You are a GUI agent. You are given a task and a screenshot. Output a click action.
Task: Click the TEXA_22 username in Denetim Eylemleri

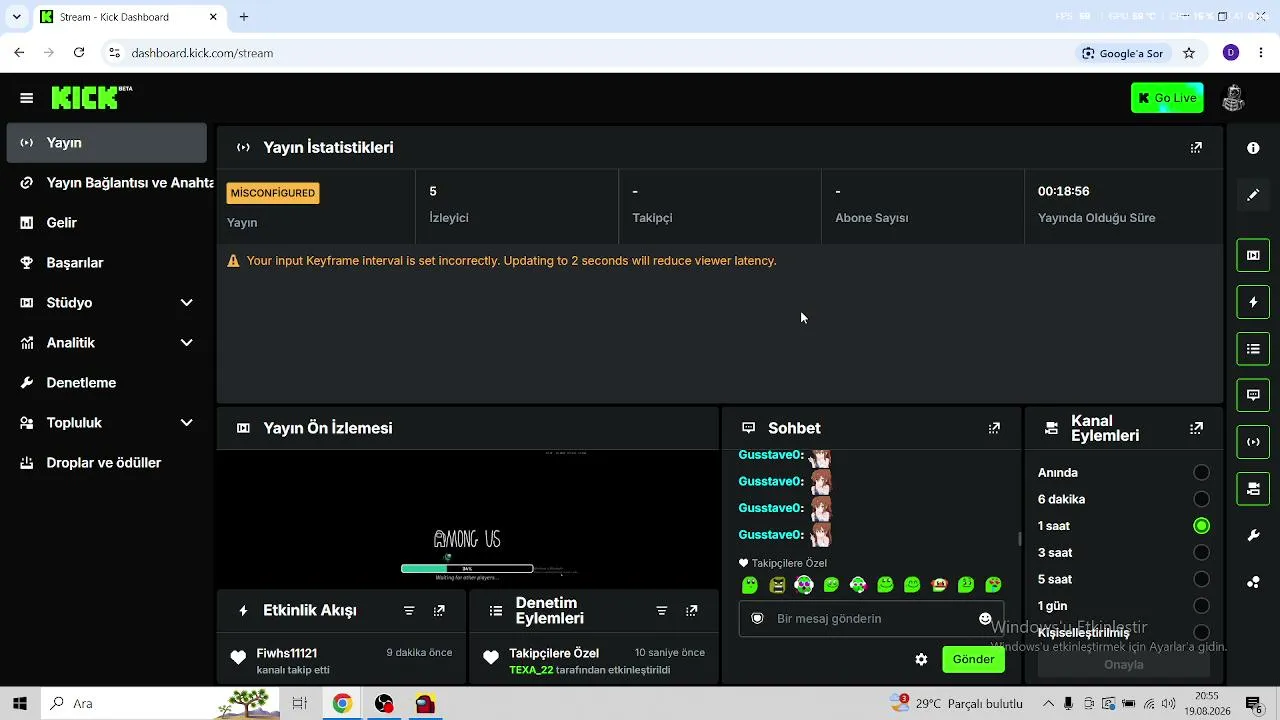coord(531,670)
